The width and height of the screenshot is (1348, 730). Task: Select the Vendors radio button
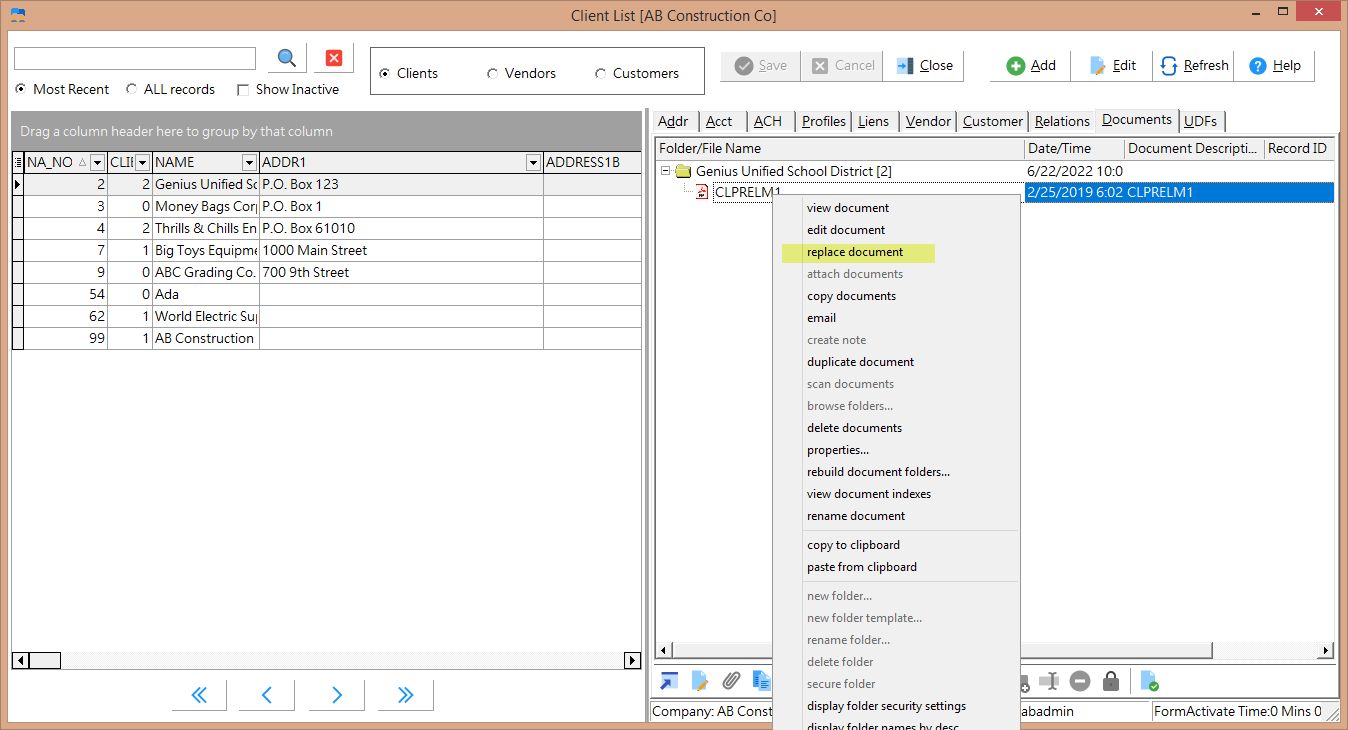[x=492, y=73]
